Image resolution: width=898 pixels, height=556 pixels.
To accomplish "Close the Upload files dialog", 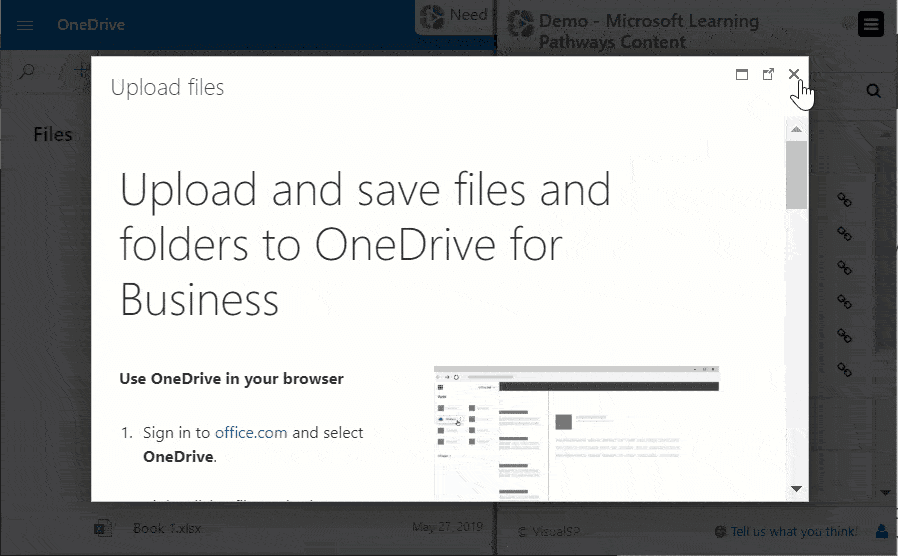I will click(x=793, y=74).
